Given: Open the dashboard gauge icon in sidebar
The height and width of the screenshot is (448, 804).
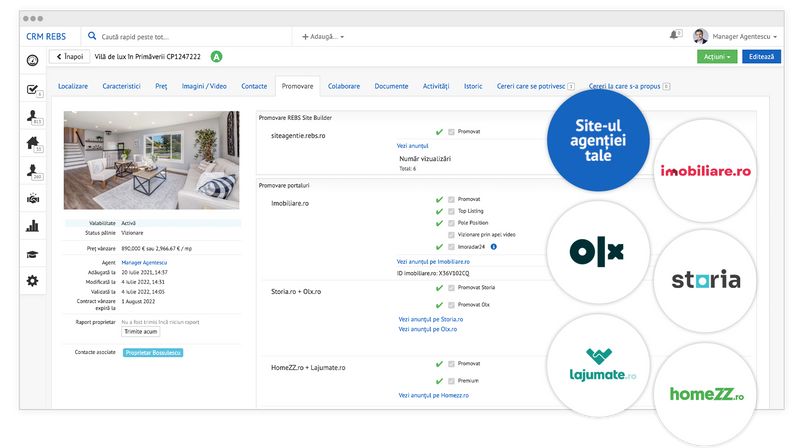Looking at the screenshot, I should (33, 60).
